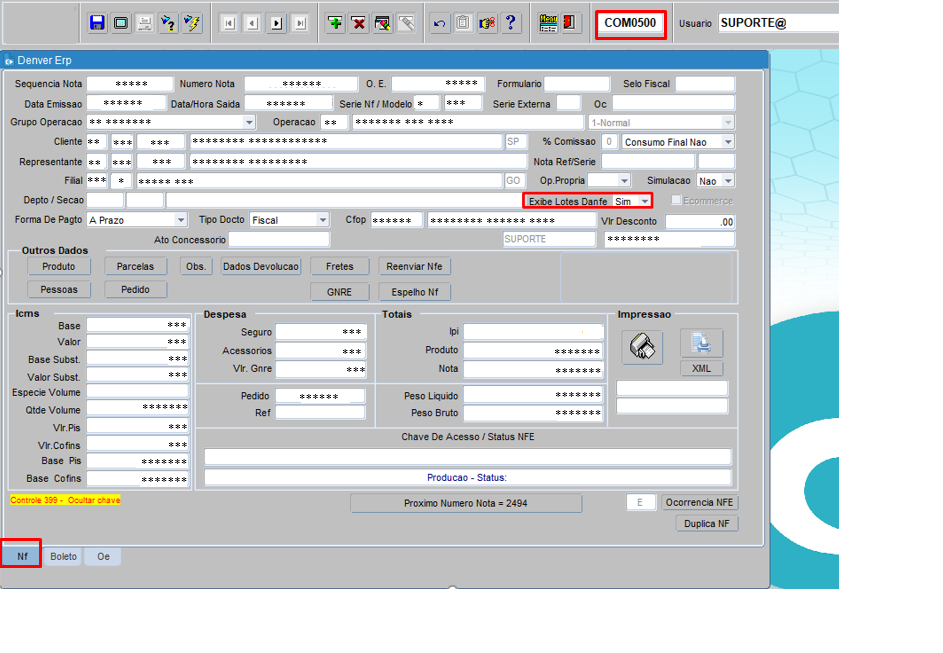This screenshot has height=653, width=943.
Task: Switch to the Boleto tab
Action: pyautogui.click(x=62, y=555)
